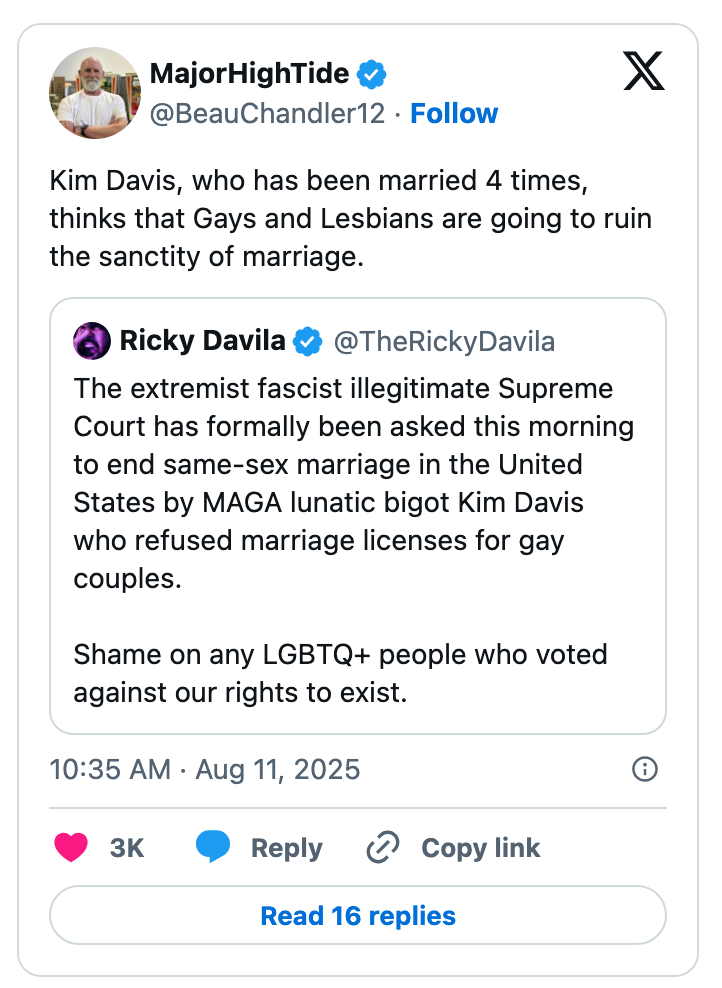Image resolution: width=722 pixels, height=988 pixels.
Task: Follow the @BeauChandler12 account
Action: [x=455, y=113]
